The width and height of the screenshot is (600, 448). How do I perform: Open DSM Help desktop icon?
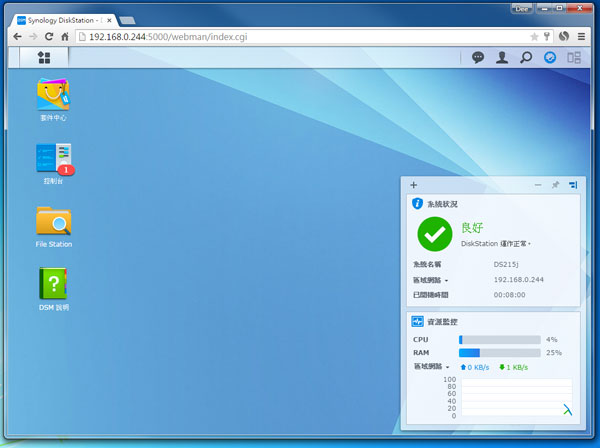point(54,285)
